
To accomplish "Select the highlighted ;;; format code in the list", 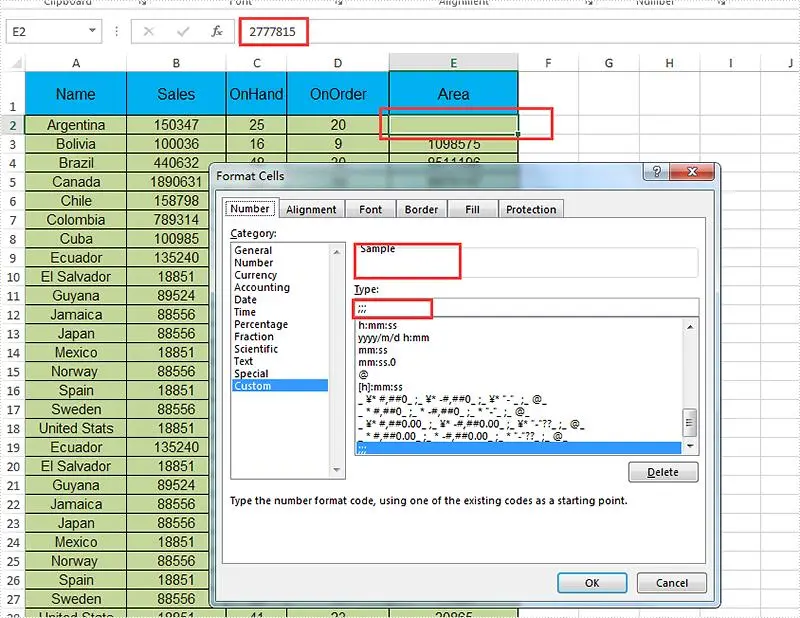I will coord(518,448).
